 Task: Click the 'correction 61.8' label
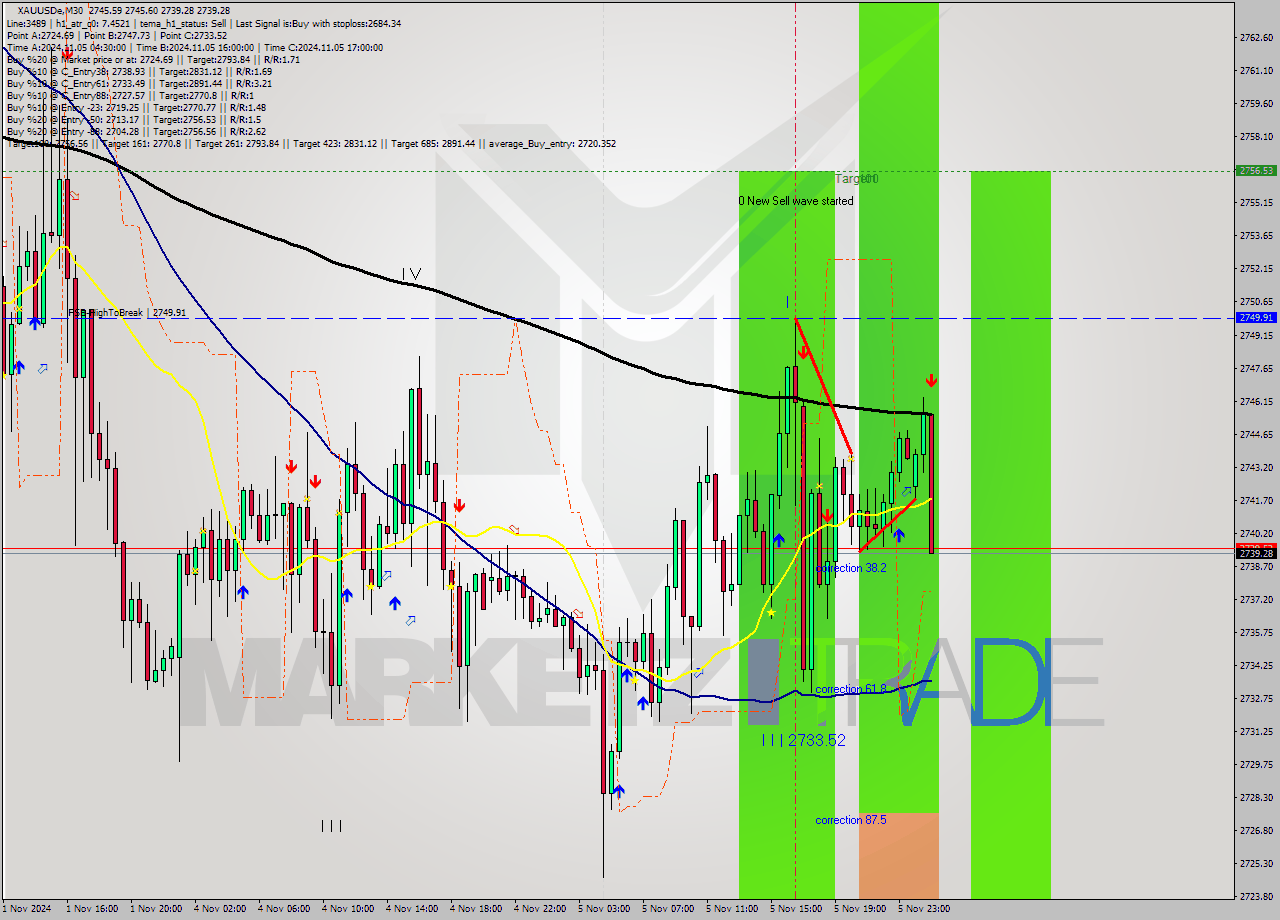(850, 689)
